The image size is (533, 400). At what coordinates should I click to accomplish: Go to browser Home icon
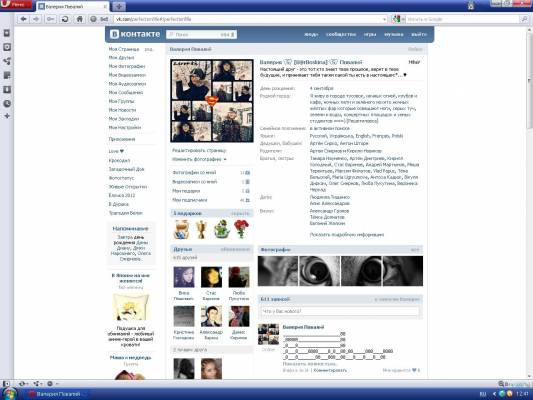point(79,19)
